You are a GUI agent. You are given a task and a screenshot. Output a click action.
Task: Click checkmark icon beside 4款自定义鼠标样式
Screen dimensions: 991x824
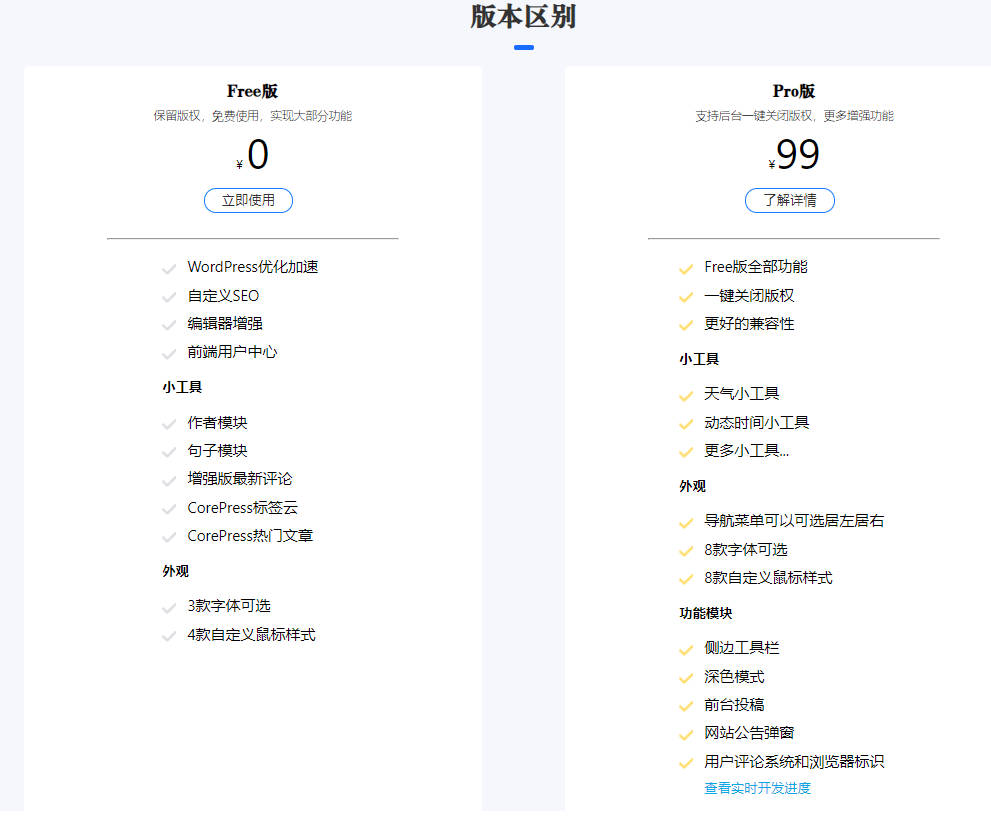[169, 636]
